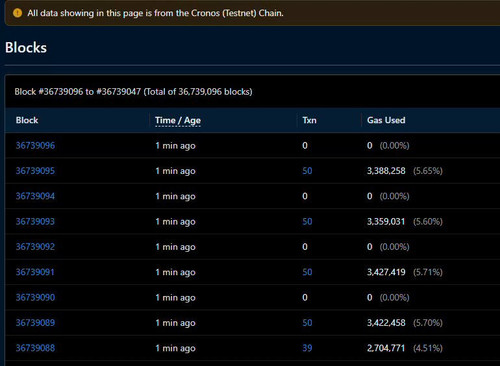Click the Cronos Testnet chain notice text
Screen dimensions: 500x366
[155, 13]
